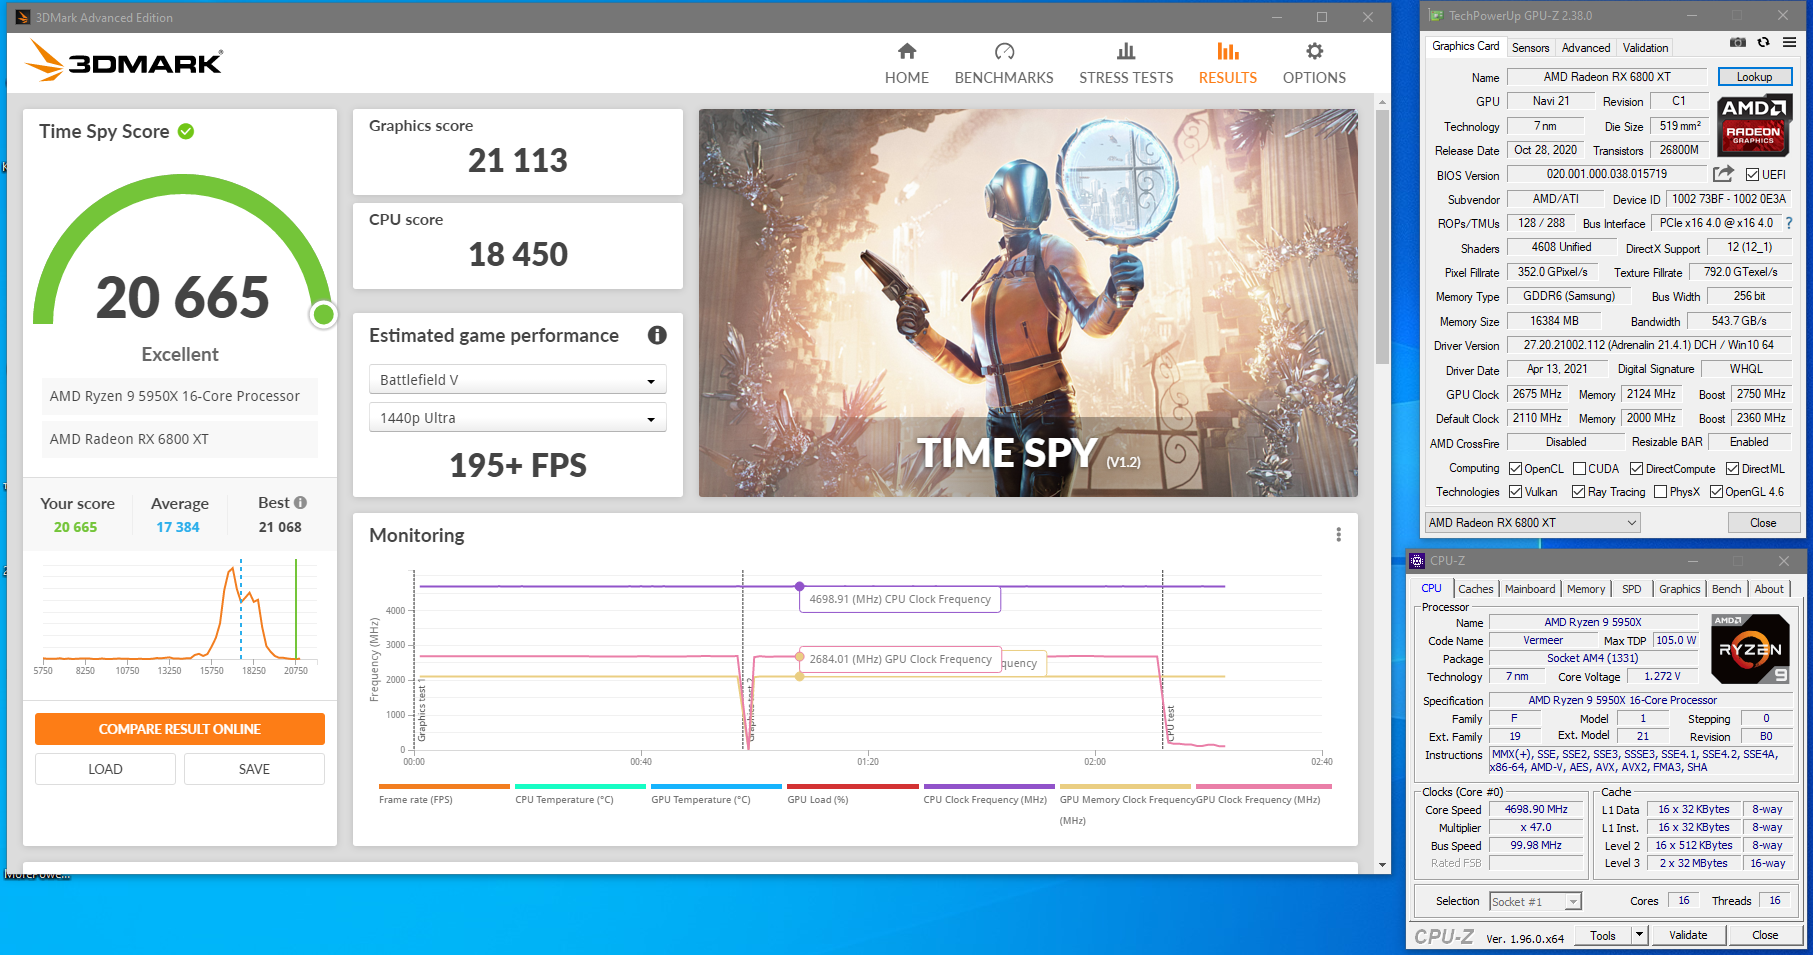This screenshot has width=1813, height=955.
Task: Click the CPU-Z title bar app icon
Action: coord(1417,561)
